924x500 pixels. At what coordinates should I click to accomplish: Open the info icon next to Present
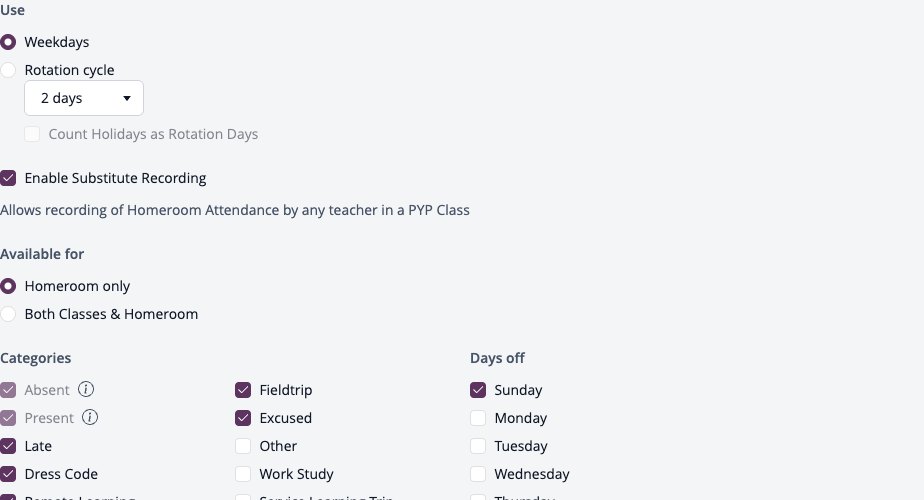point(90,417)
